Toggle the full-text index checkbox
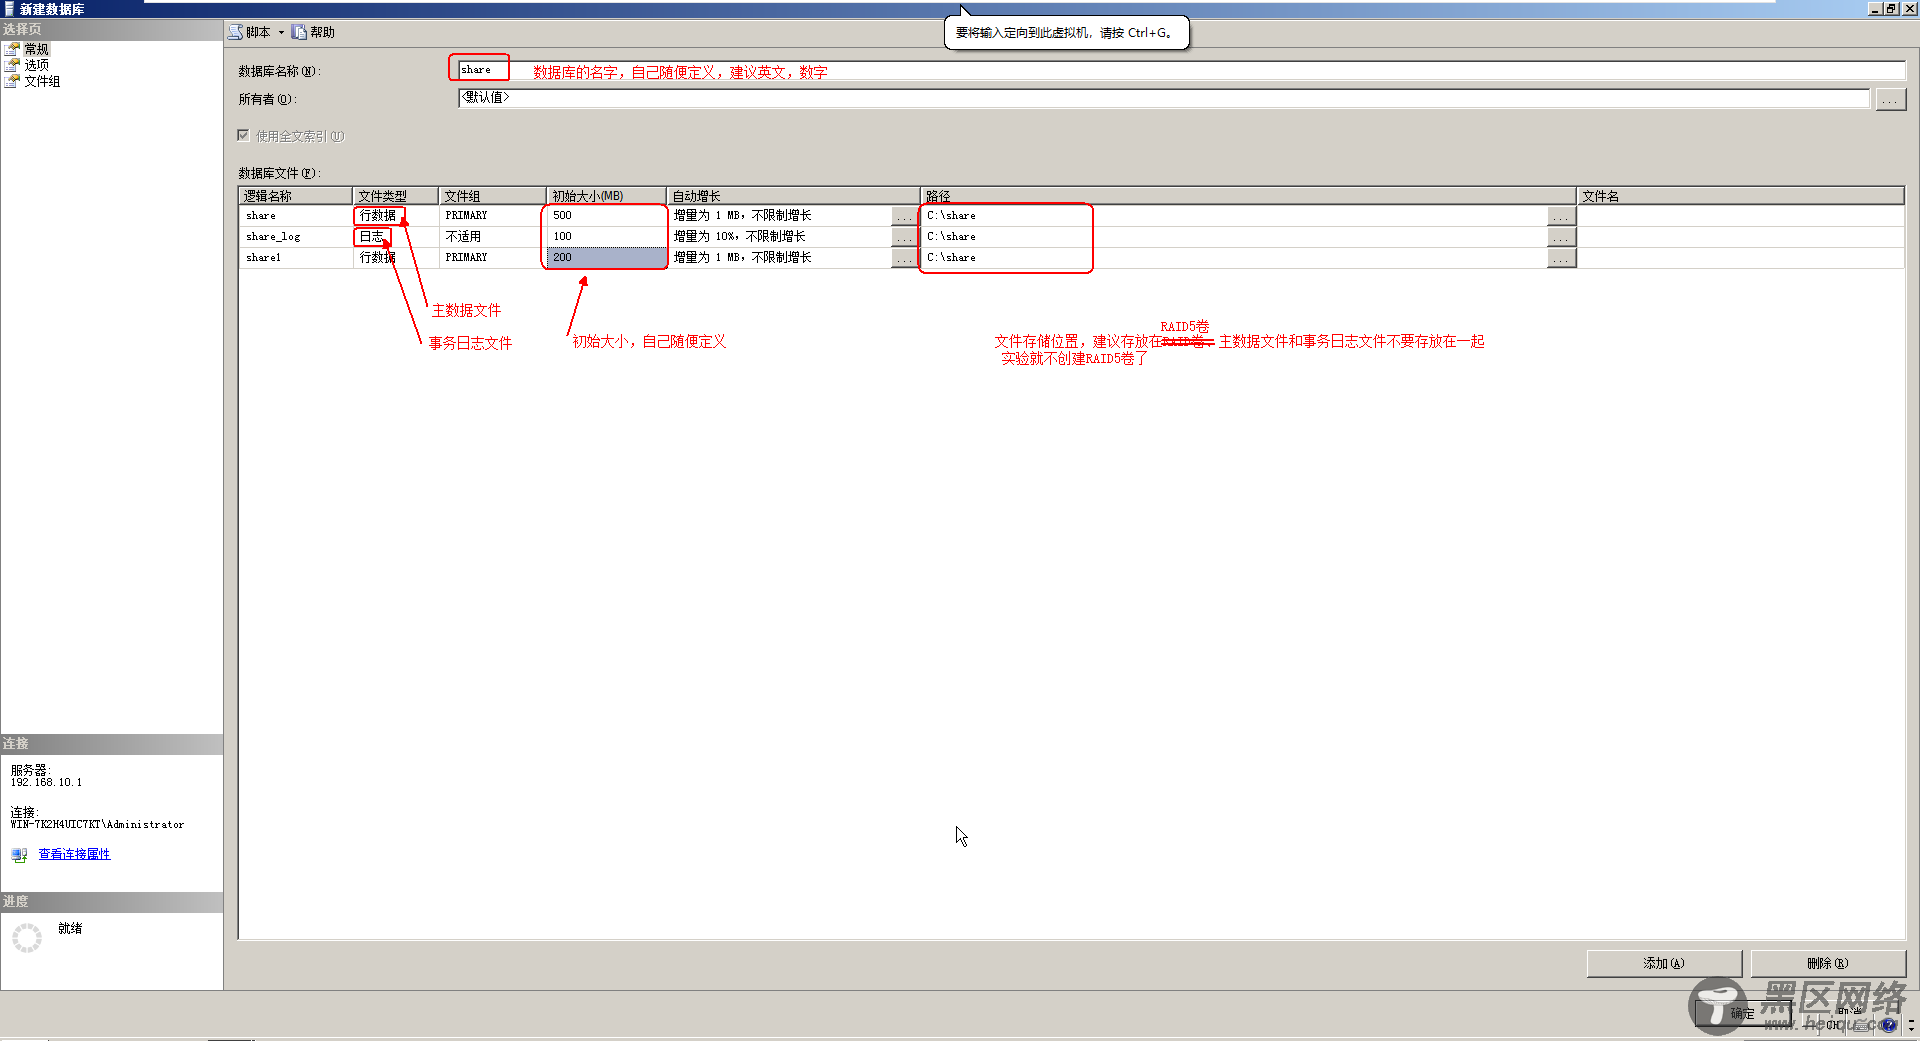 (243, 135)
